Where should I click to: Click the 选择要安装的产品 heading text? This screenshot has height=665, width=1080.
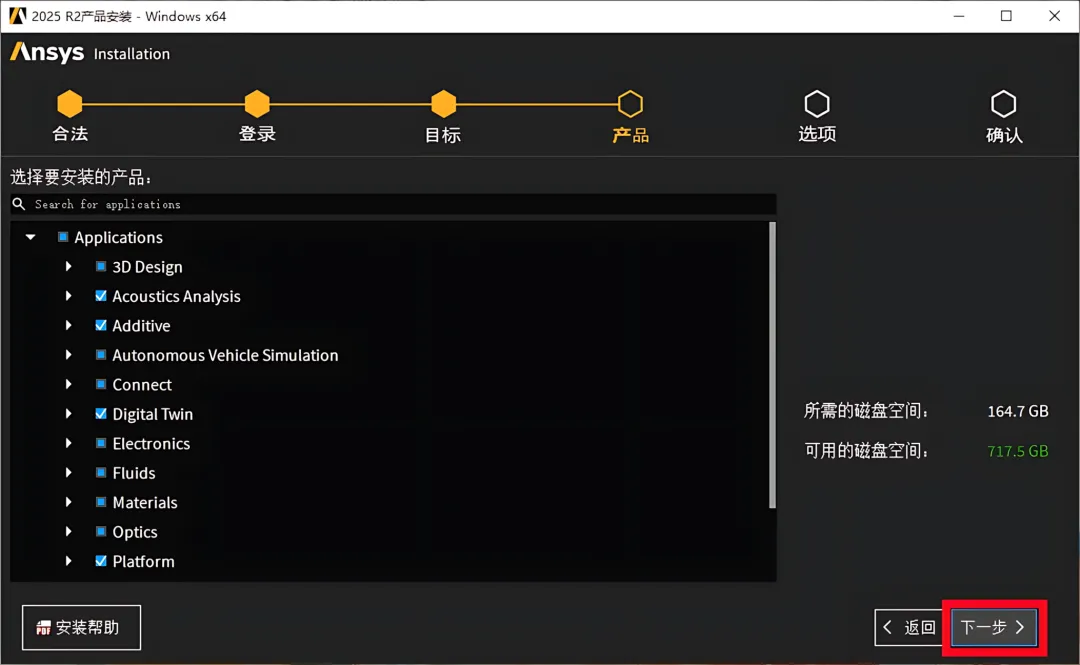click(x=81, y=177)
